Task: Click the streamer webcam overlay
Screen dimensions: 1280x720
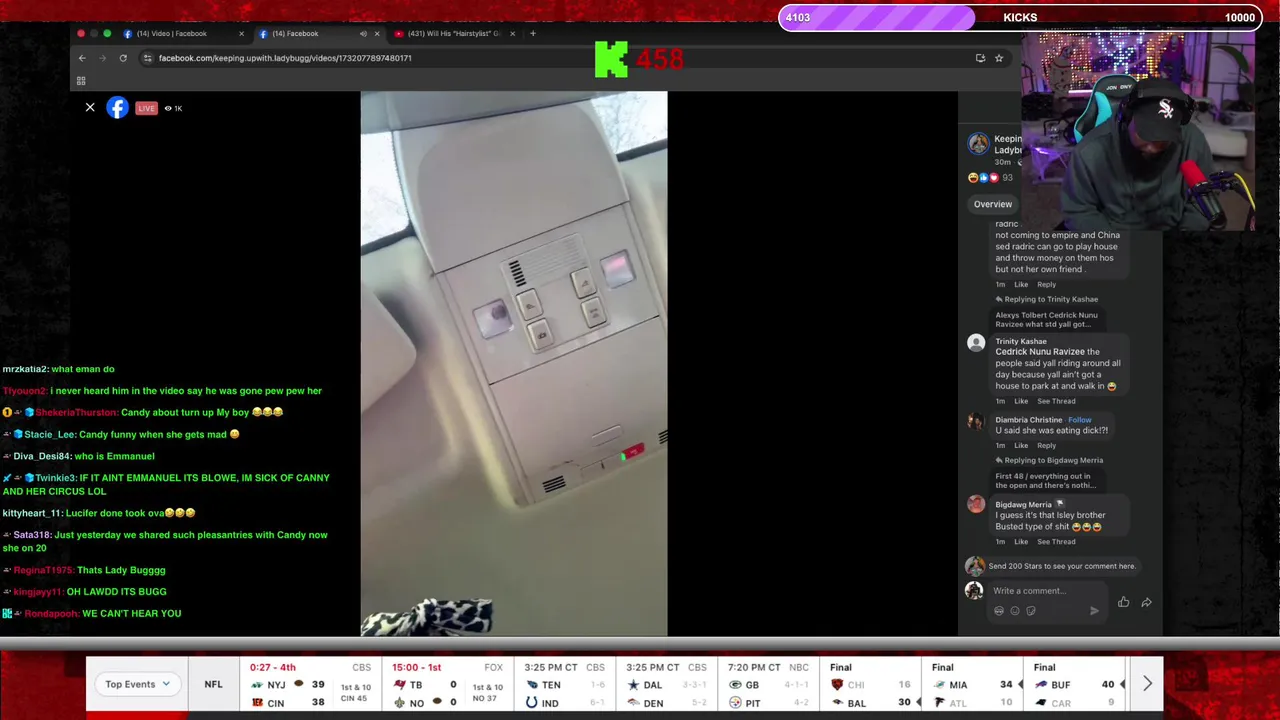Action: click(x=1138, y=131)
